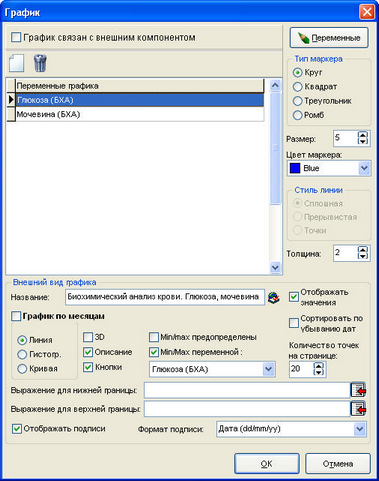379x481 pixels.
Task: Open Формат подписи date format dropdown
Action: point(360,429)
